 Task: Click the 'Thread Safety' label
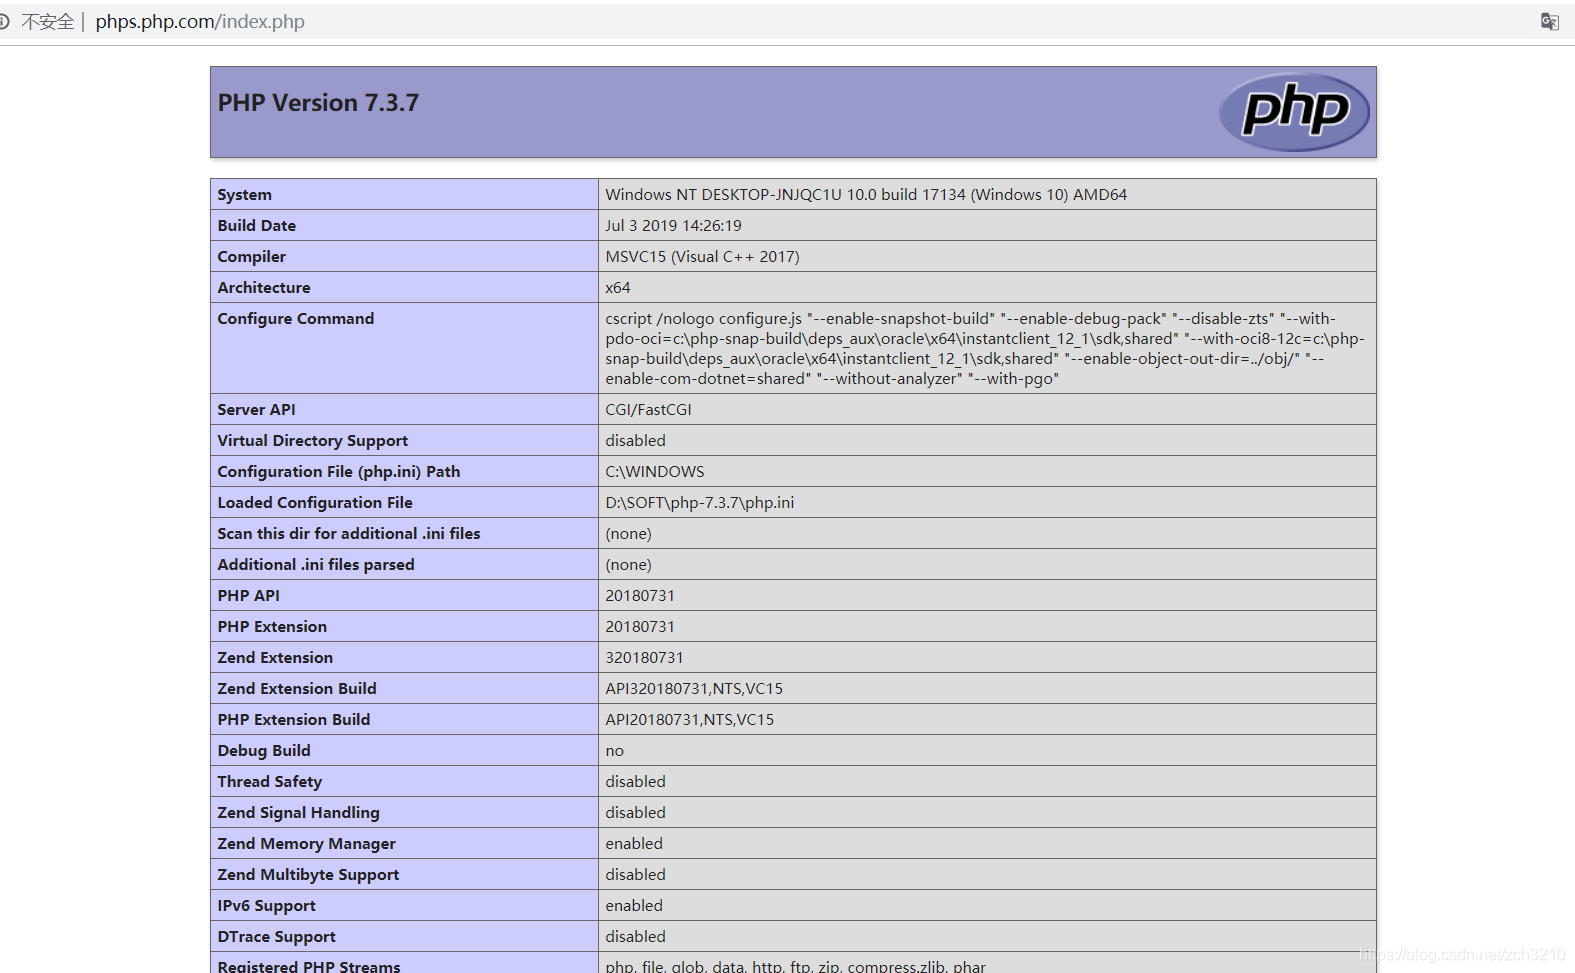coord(270,781)
